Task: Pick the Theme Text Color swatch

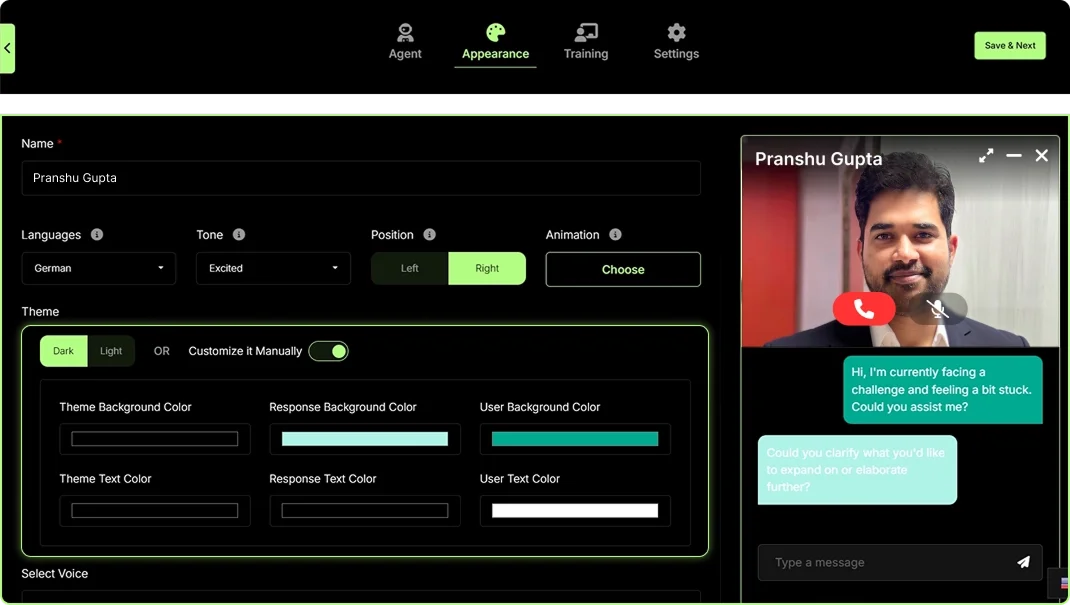Action: click(x=155, y=511)
